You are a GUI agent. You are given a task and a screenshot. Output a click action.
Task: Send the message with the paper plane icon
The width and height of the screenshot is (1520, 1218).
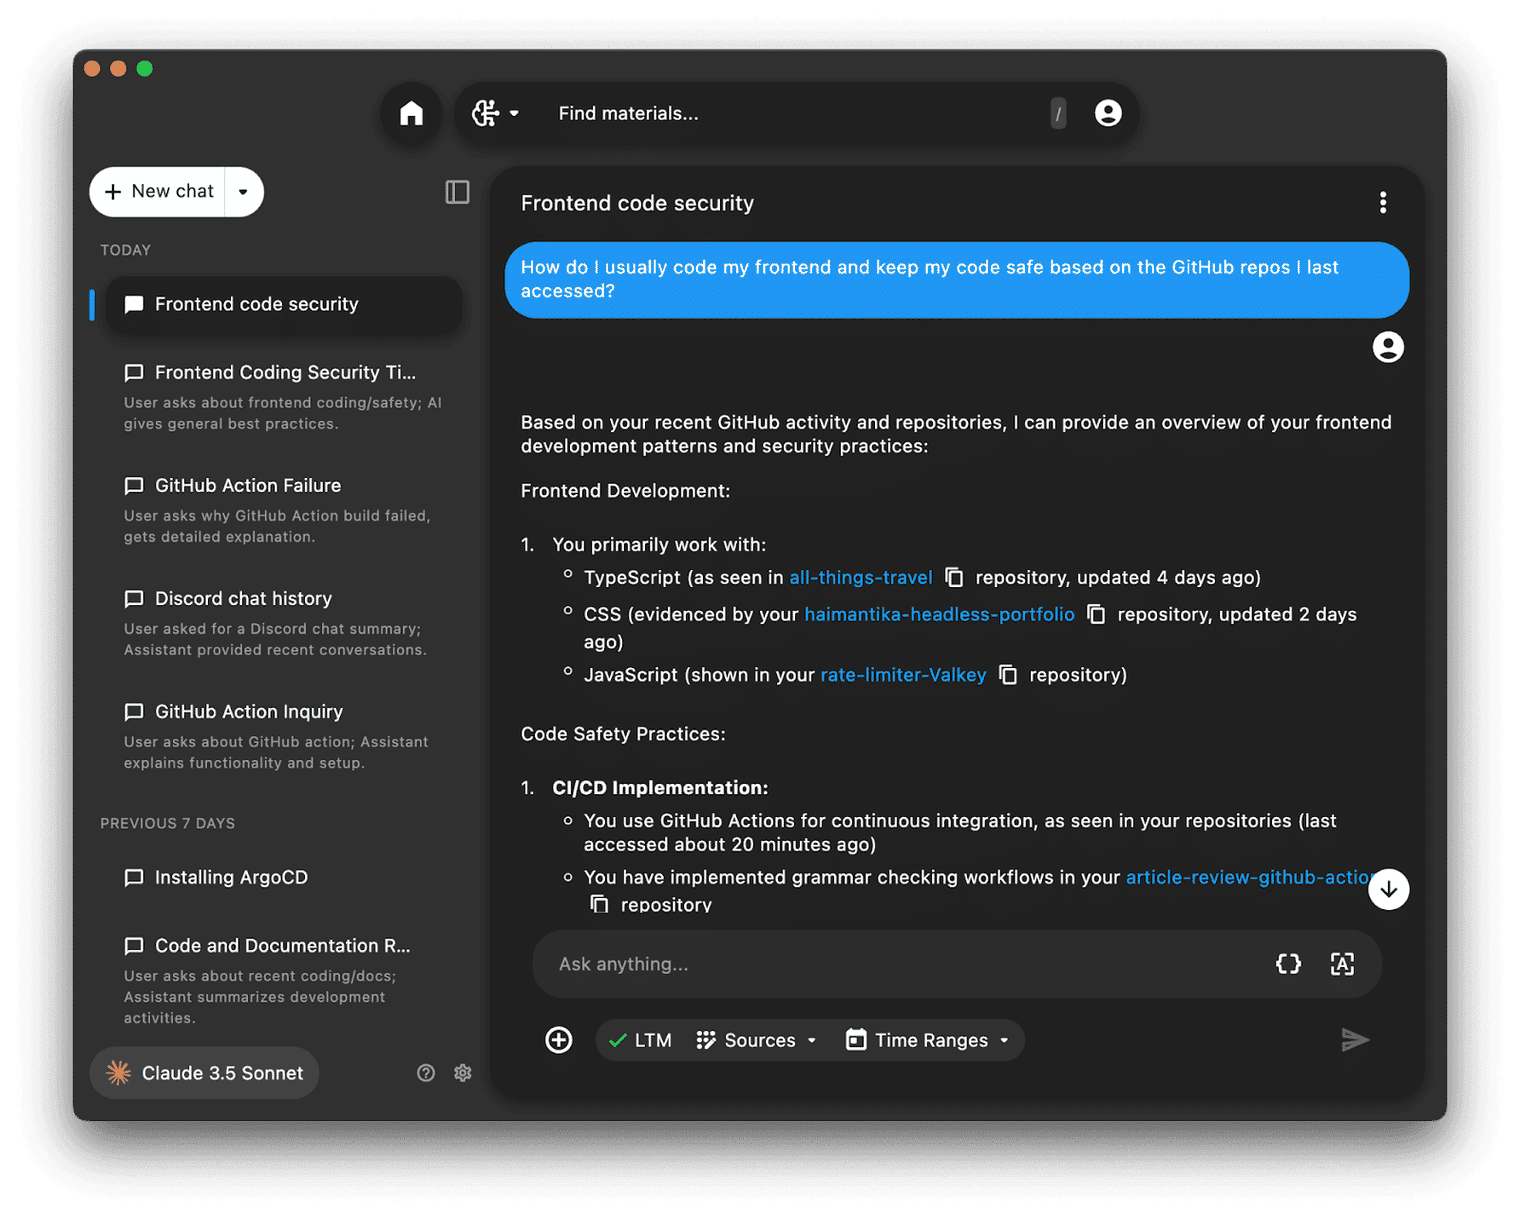pos(1355,1040)
